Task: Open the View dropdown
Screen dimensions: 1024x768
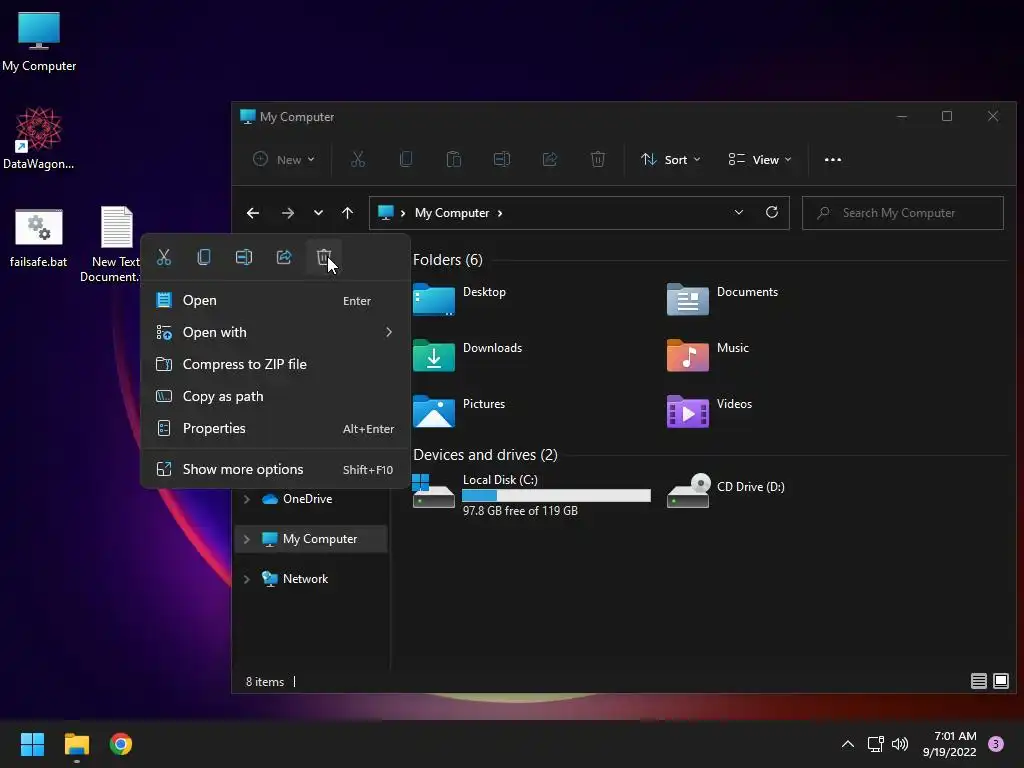Action: point(760,160)
